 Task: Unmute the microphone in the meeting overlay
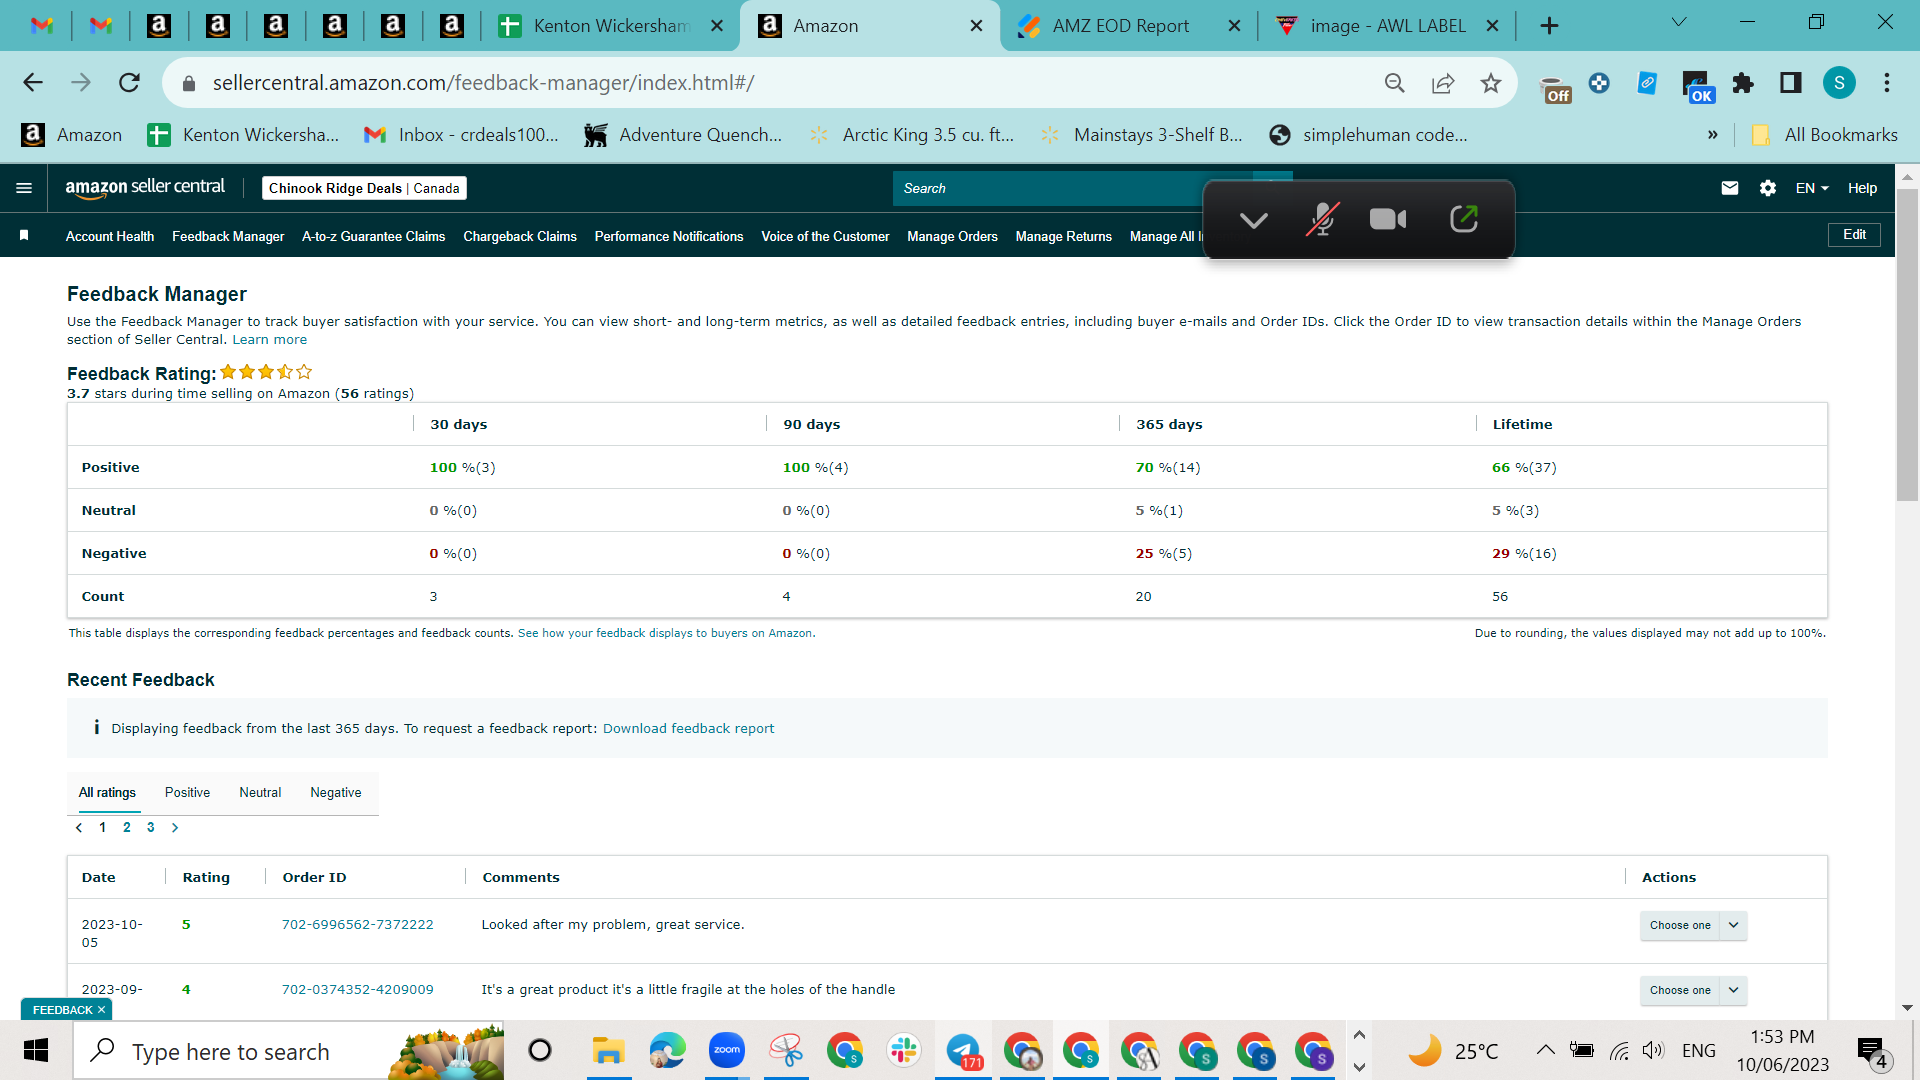pyautogui.click(x=1322, y=219)
